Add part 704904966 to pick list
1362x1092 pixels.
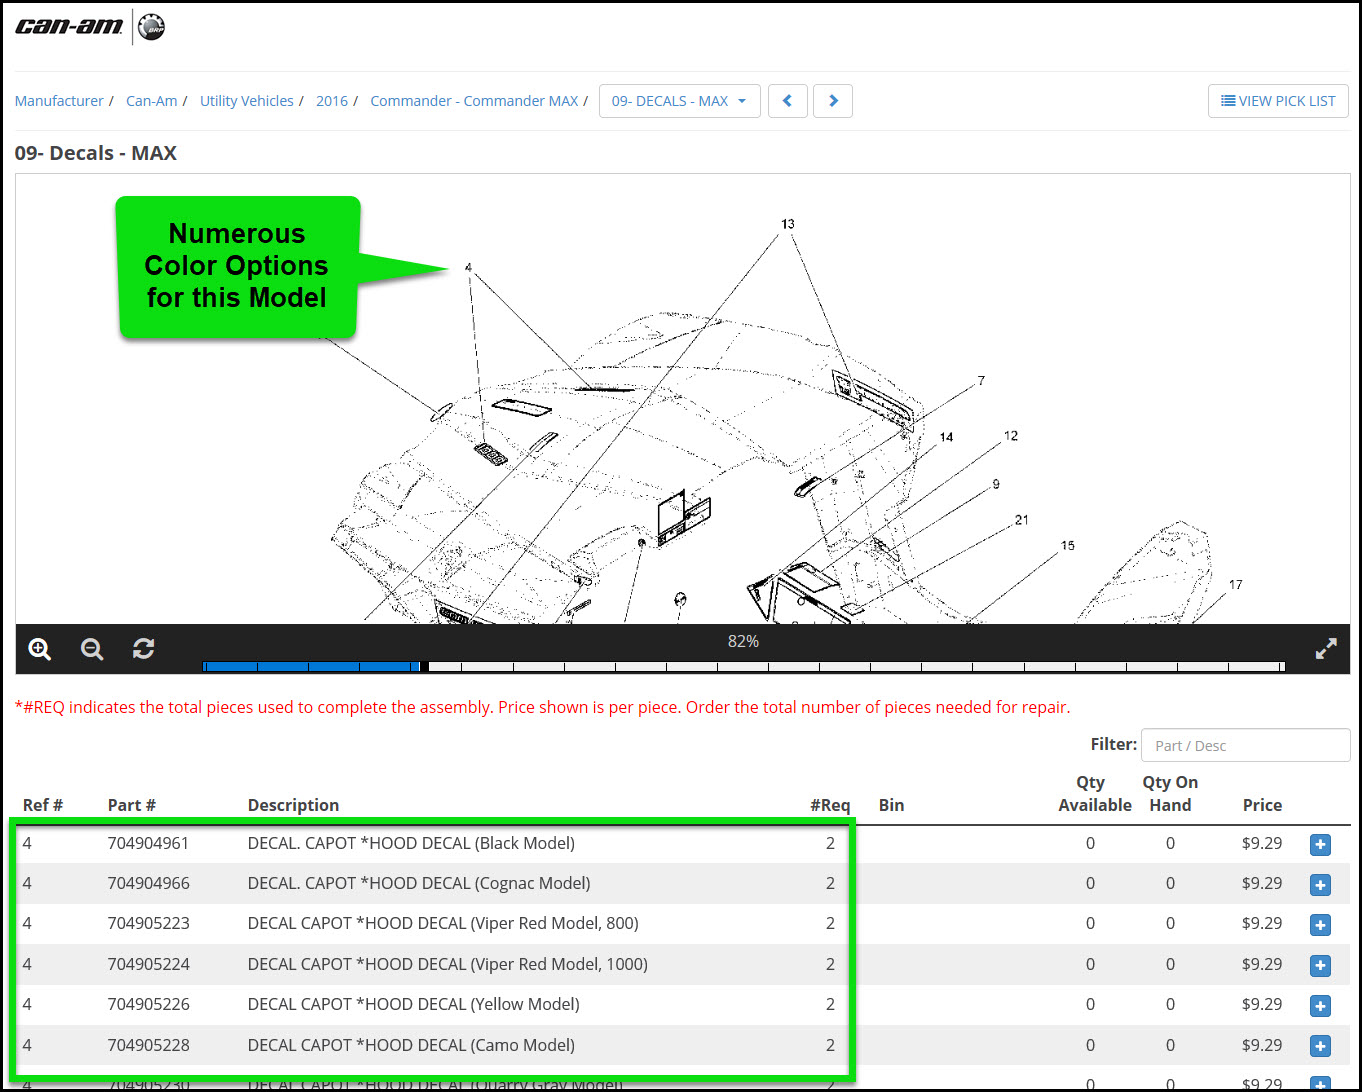click(x=1320, y=885)
